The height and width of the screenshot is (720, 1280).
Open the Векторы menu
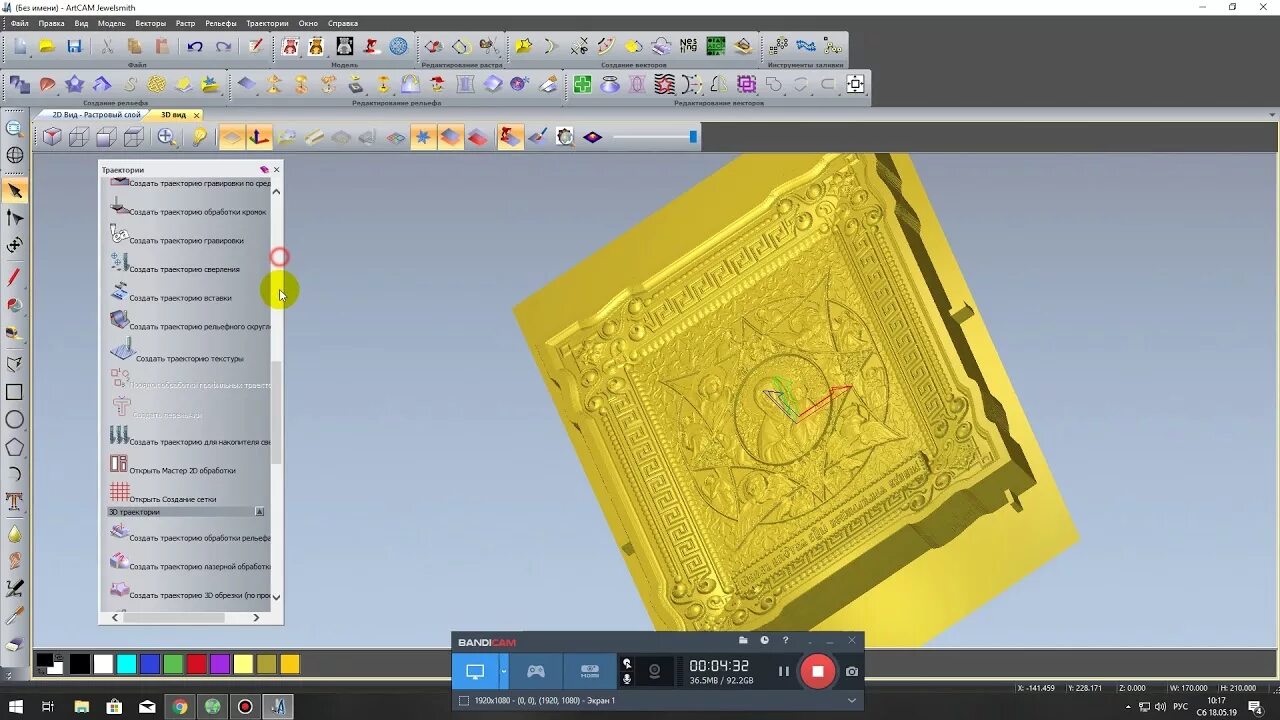click(x=151, y=23)
